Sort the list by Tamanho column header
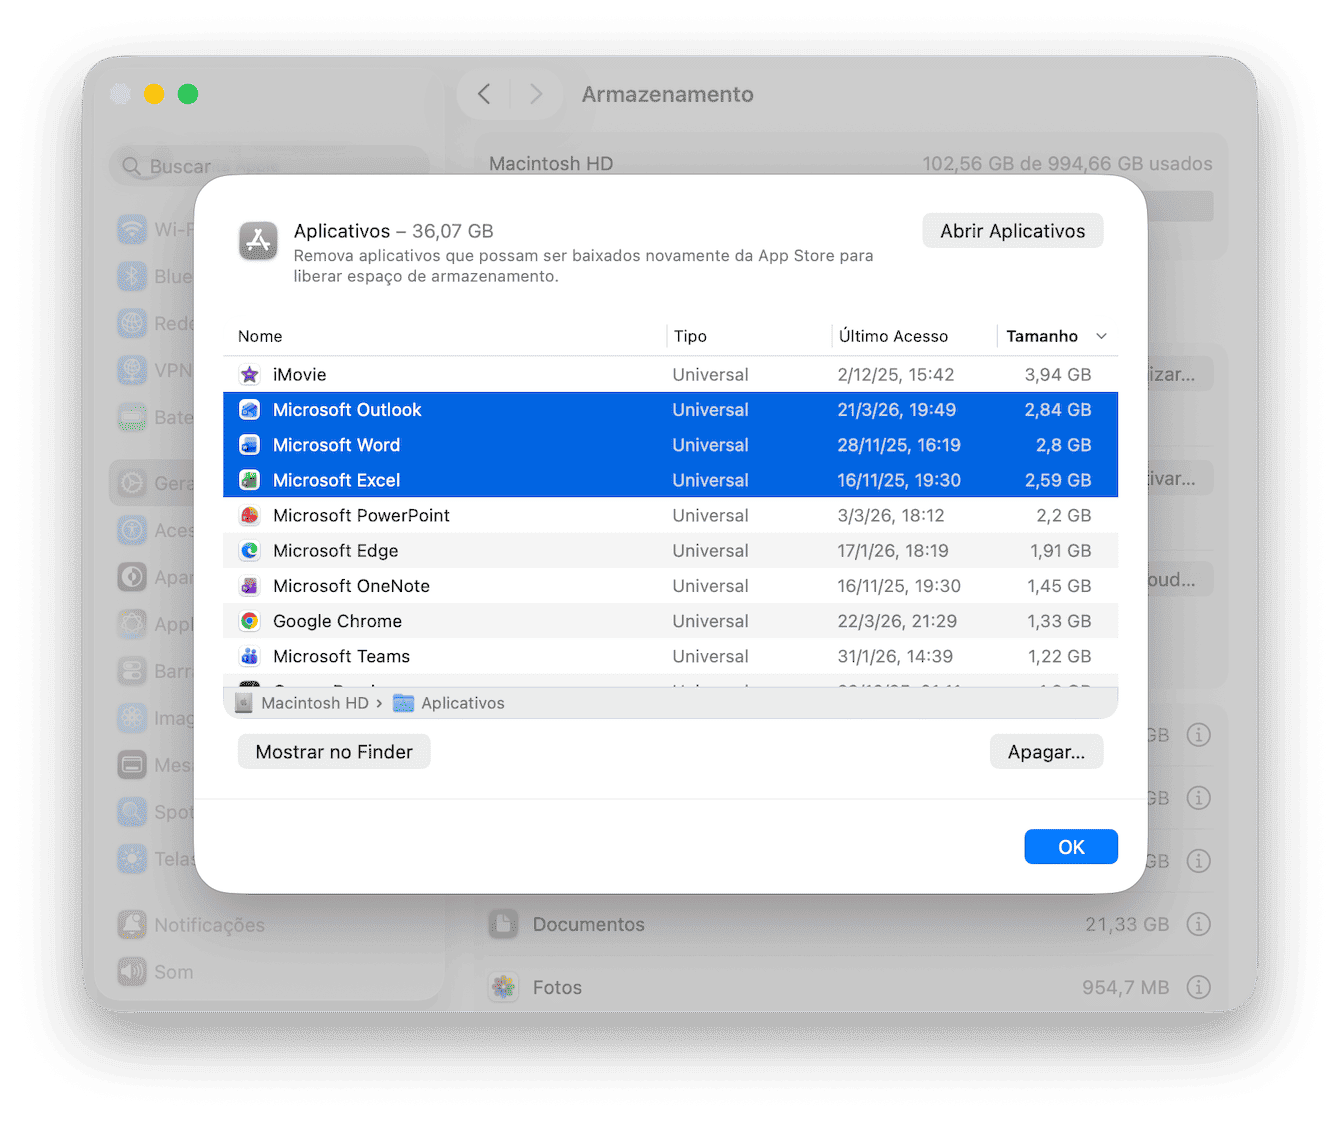This screenshot has height=1121, width=1340. 1042,336
